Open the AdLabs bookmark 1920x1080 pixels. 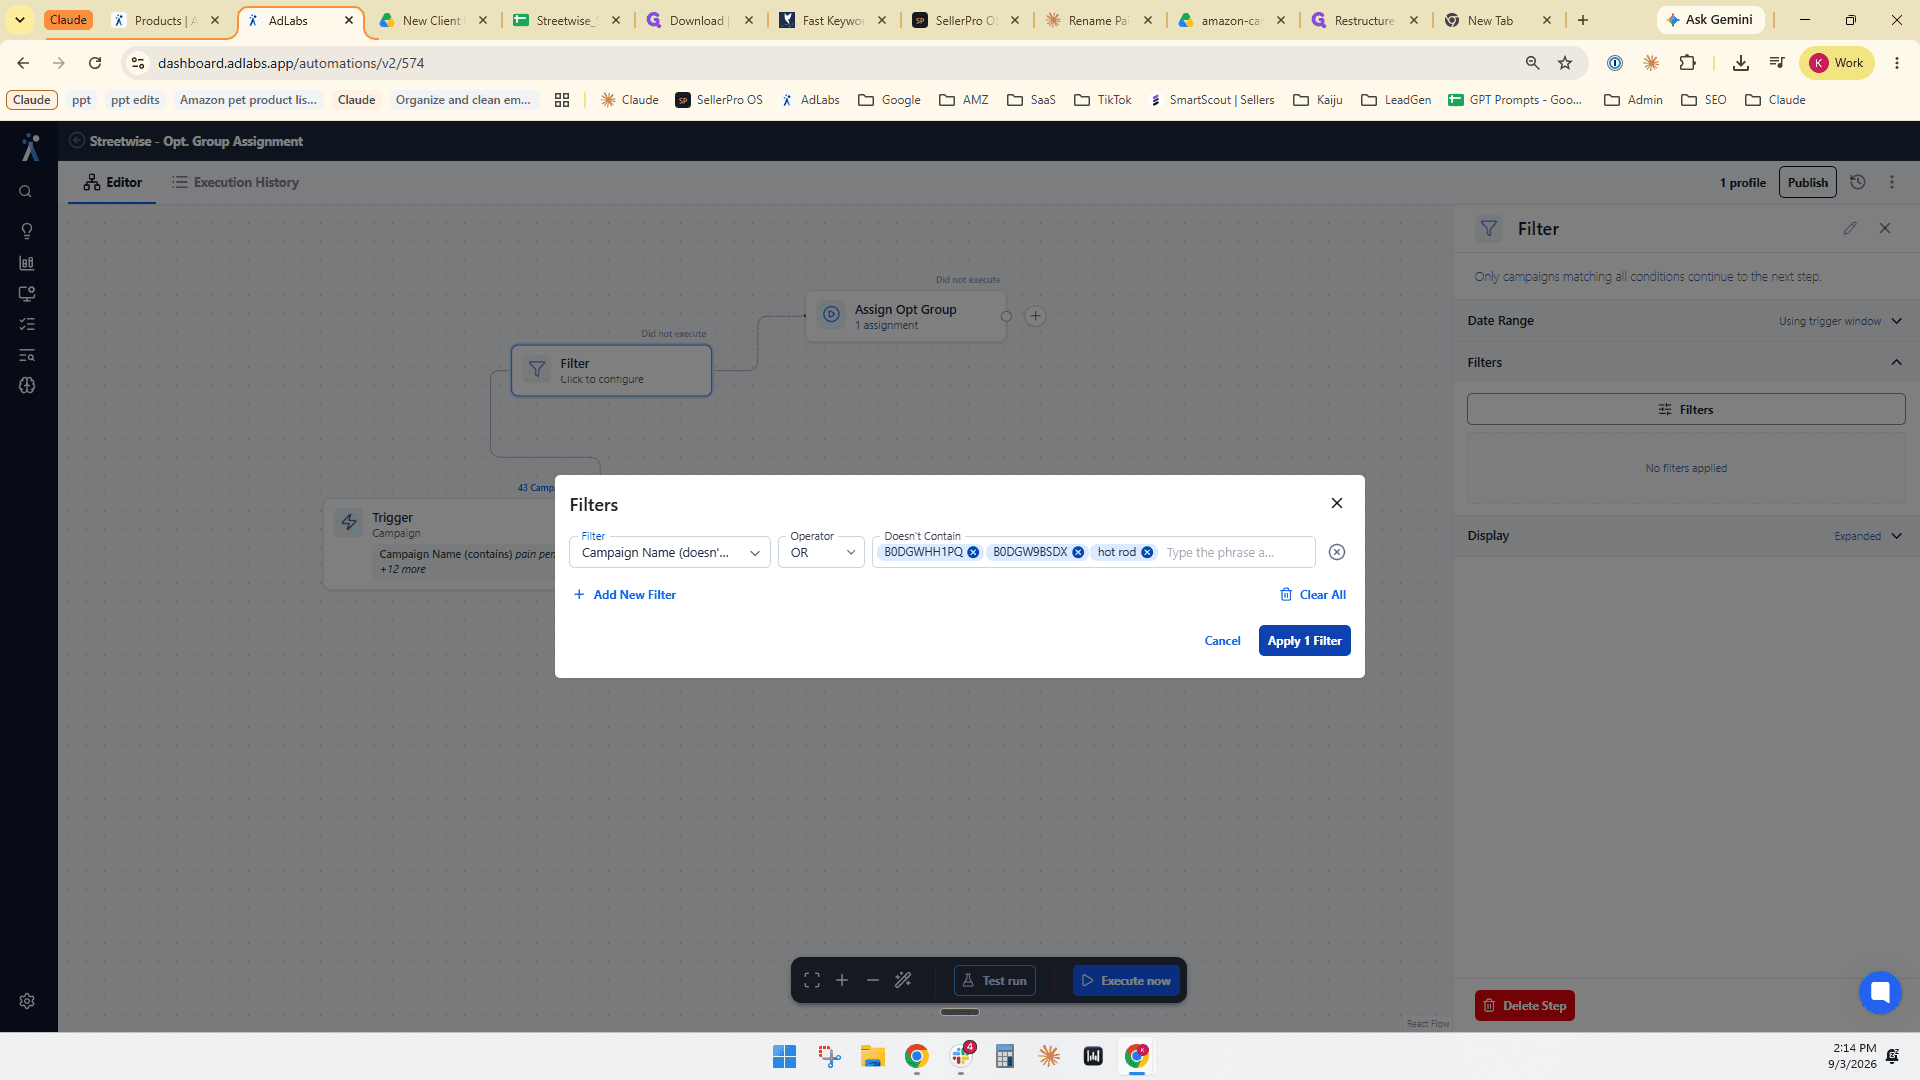[810, 100]
